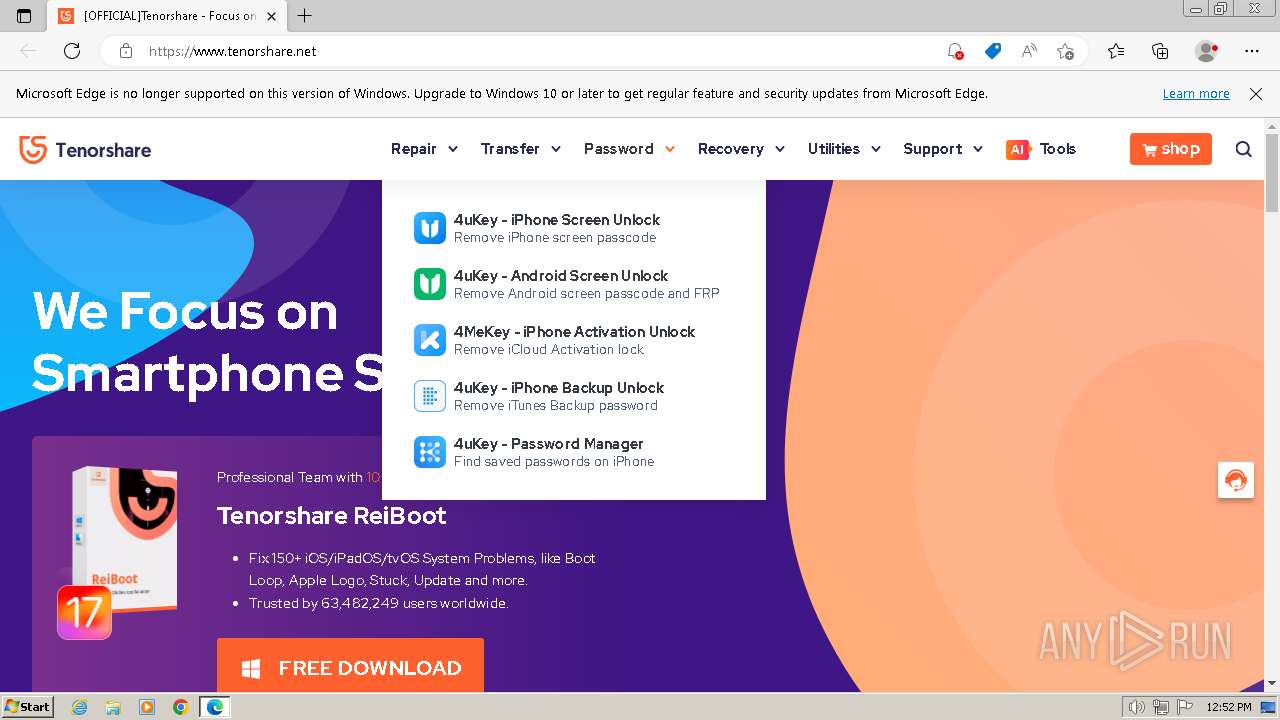Open Edge Settings and more menu

coord(1252,51)
